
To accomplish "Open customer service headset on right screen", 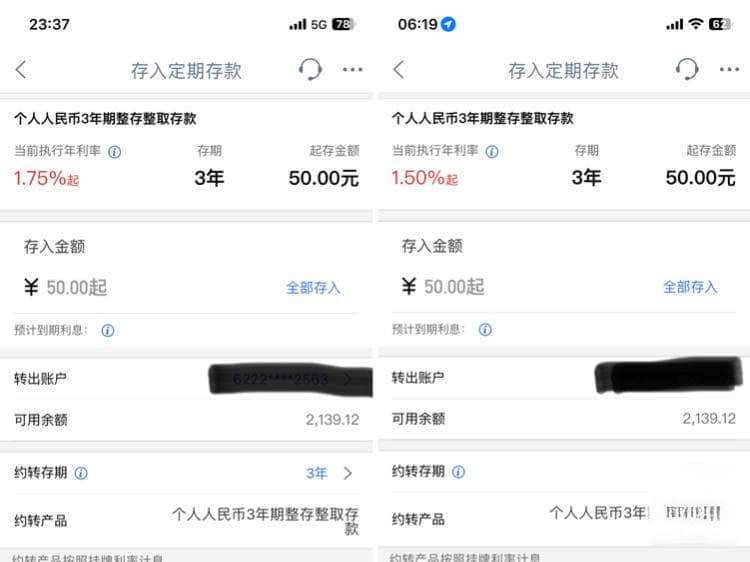I will pyautogui.click(x=687, y=69).
